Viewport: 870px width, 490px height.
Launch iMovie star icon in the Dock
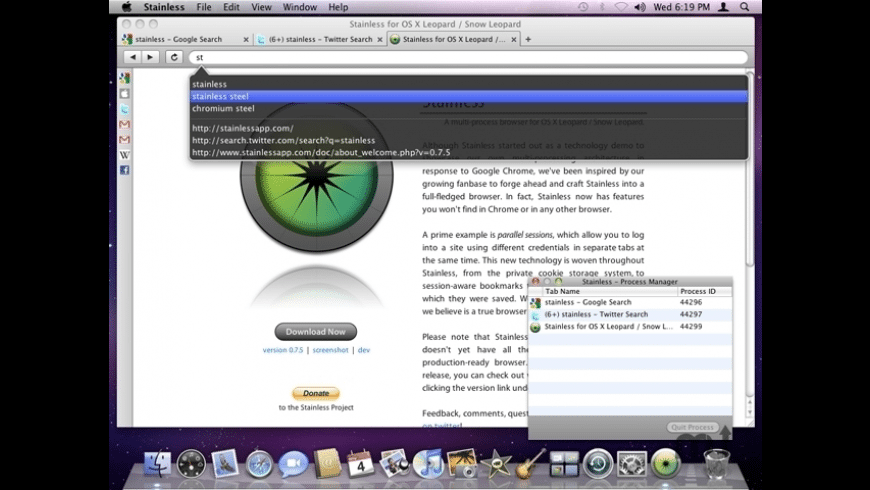pyautogui.click(x=496, y=463)
